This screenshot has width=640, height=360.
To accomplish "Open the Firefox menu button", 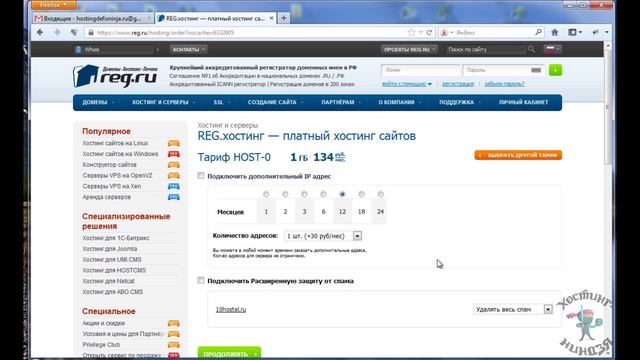I will pyautogui.click(x=53, y=5).
